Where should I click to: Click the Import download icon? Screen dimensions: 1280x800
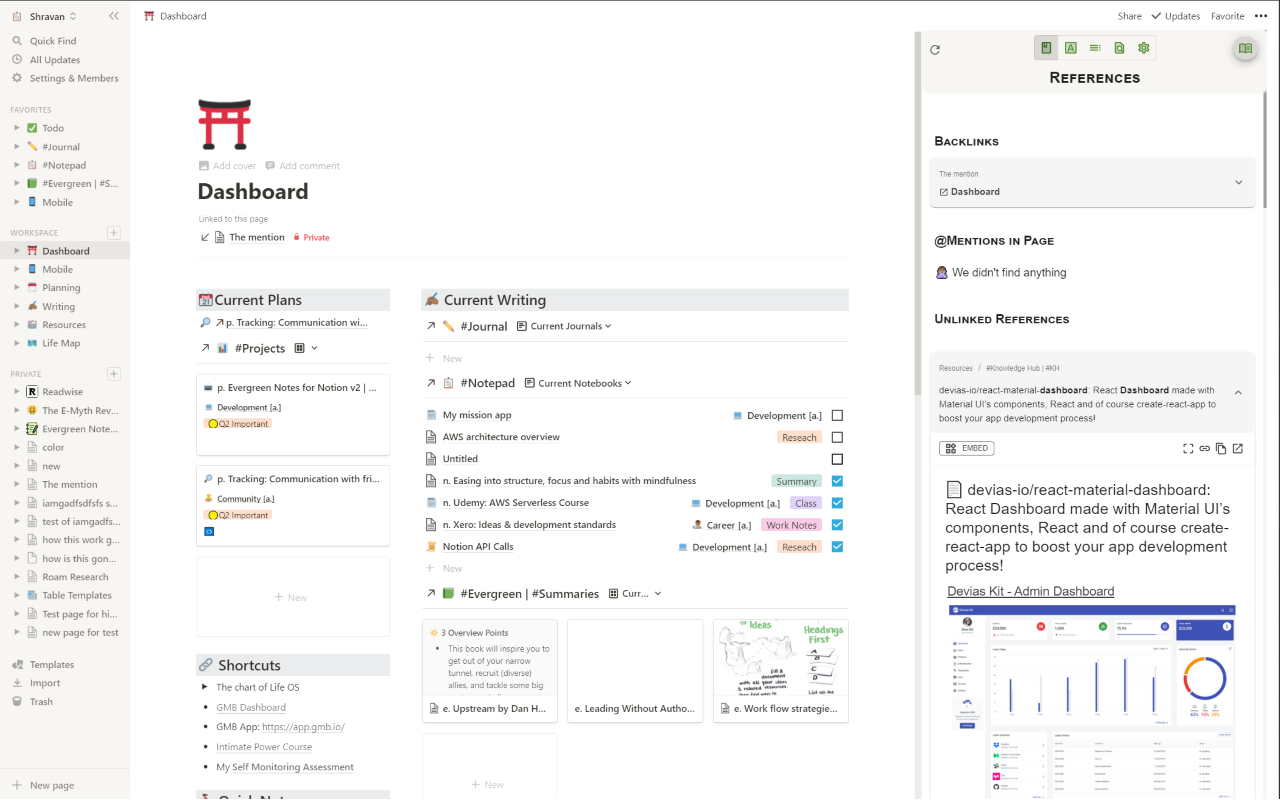(x=17, y=683)
